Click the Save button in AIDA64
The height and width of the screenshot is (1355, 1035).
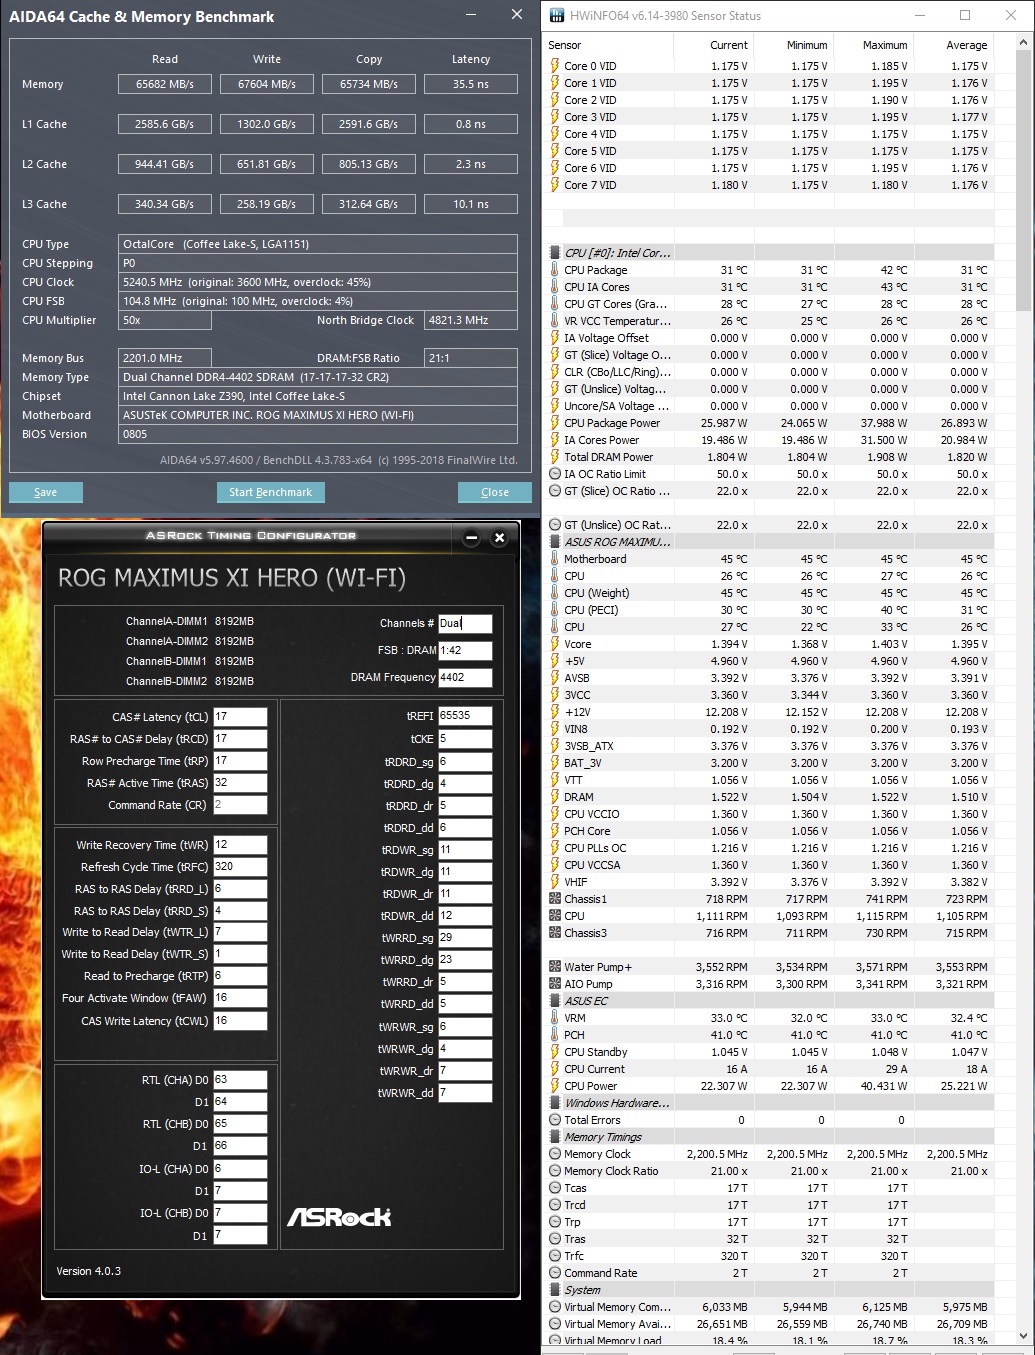(x=46, y=492)
